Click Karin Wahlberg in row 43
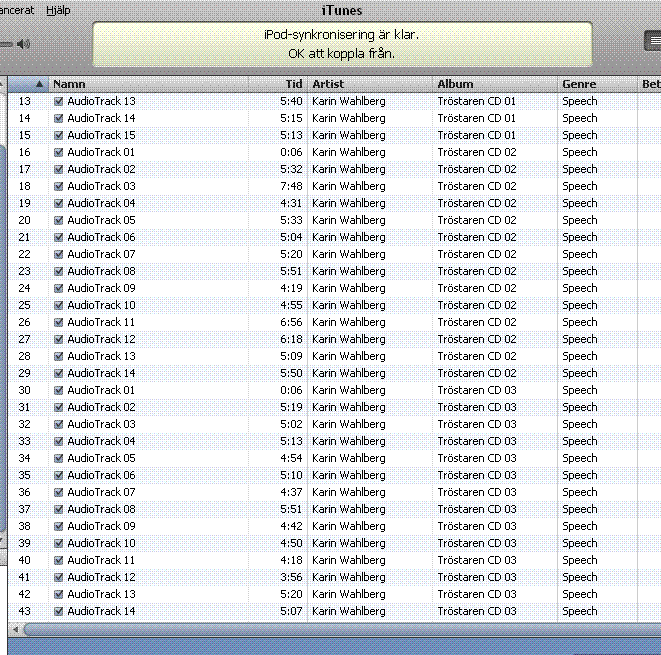Screen dimensions: 661x655 click(x=349, y=611)
